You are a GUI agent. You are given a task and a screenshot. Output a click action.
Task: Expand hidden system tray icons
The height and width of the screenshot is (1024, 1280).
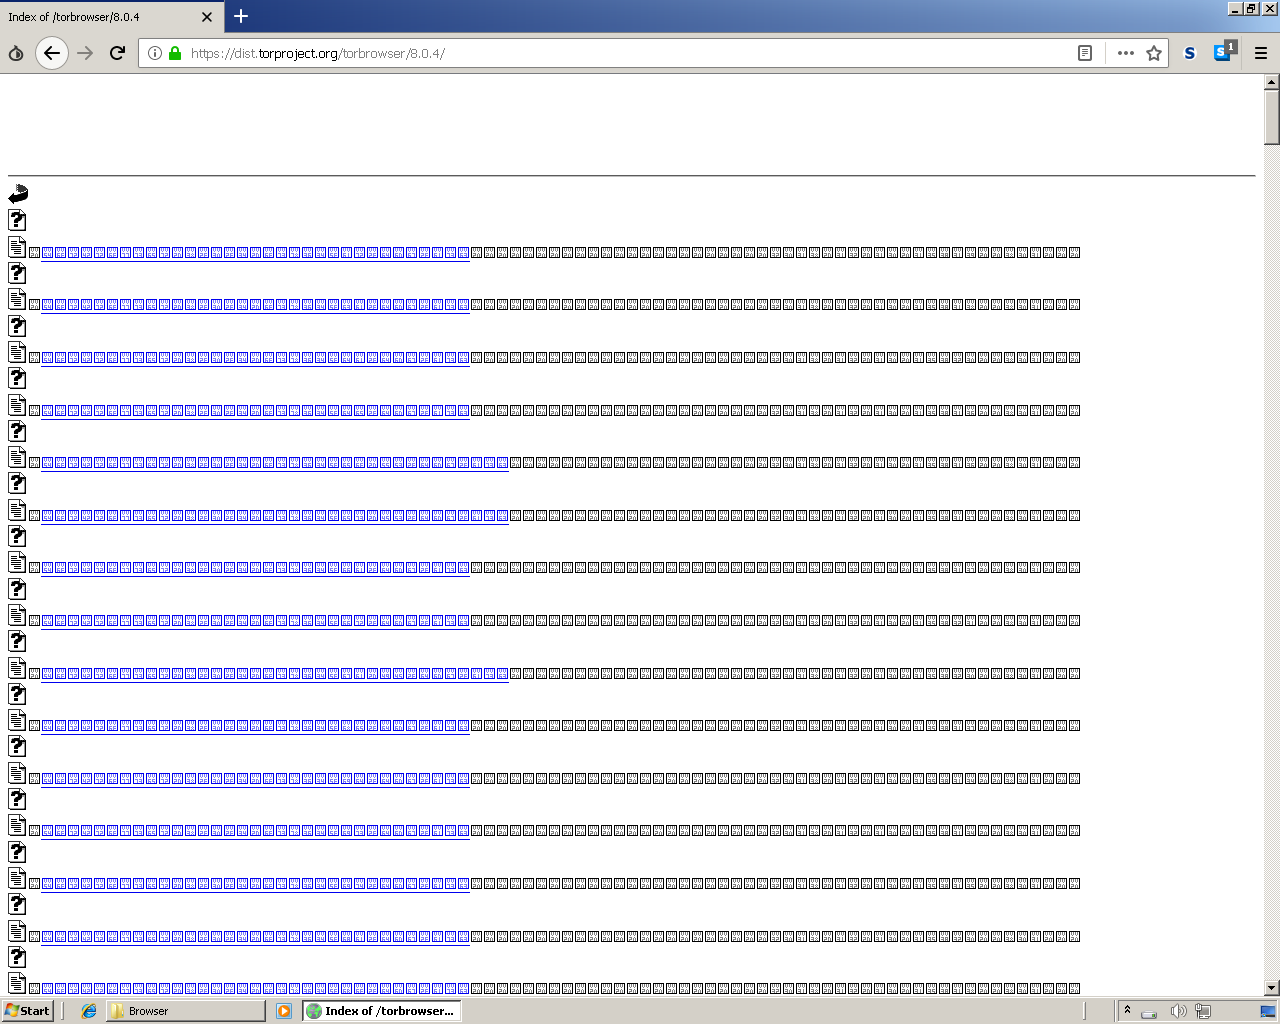(x=1127, y=1011)
